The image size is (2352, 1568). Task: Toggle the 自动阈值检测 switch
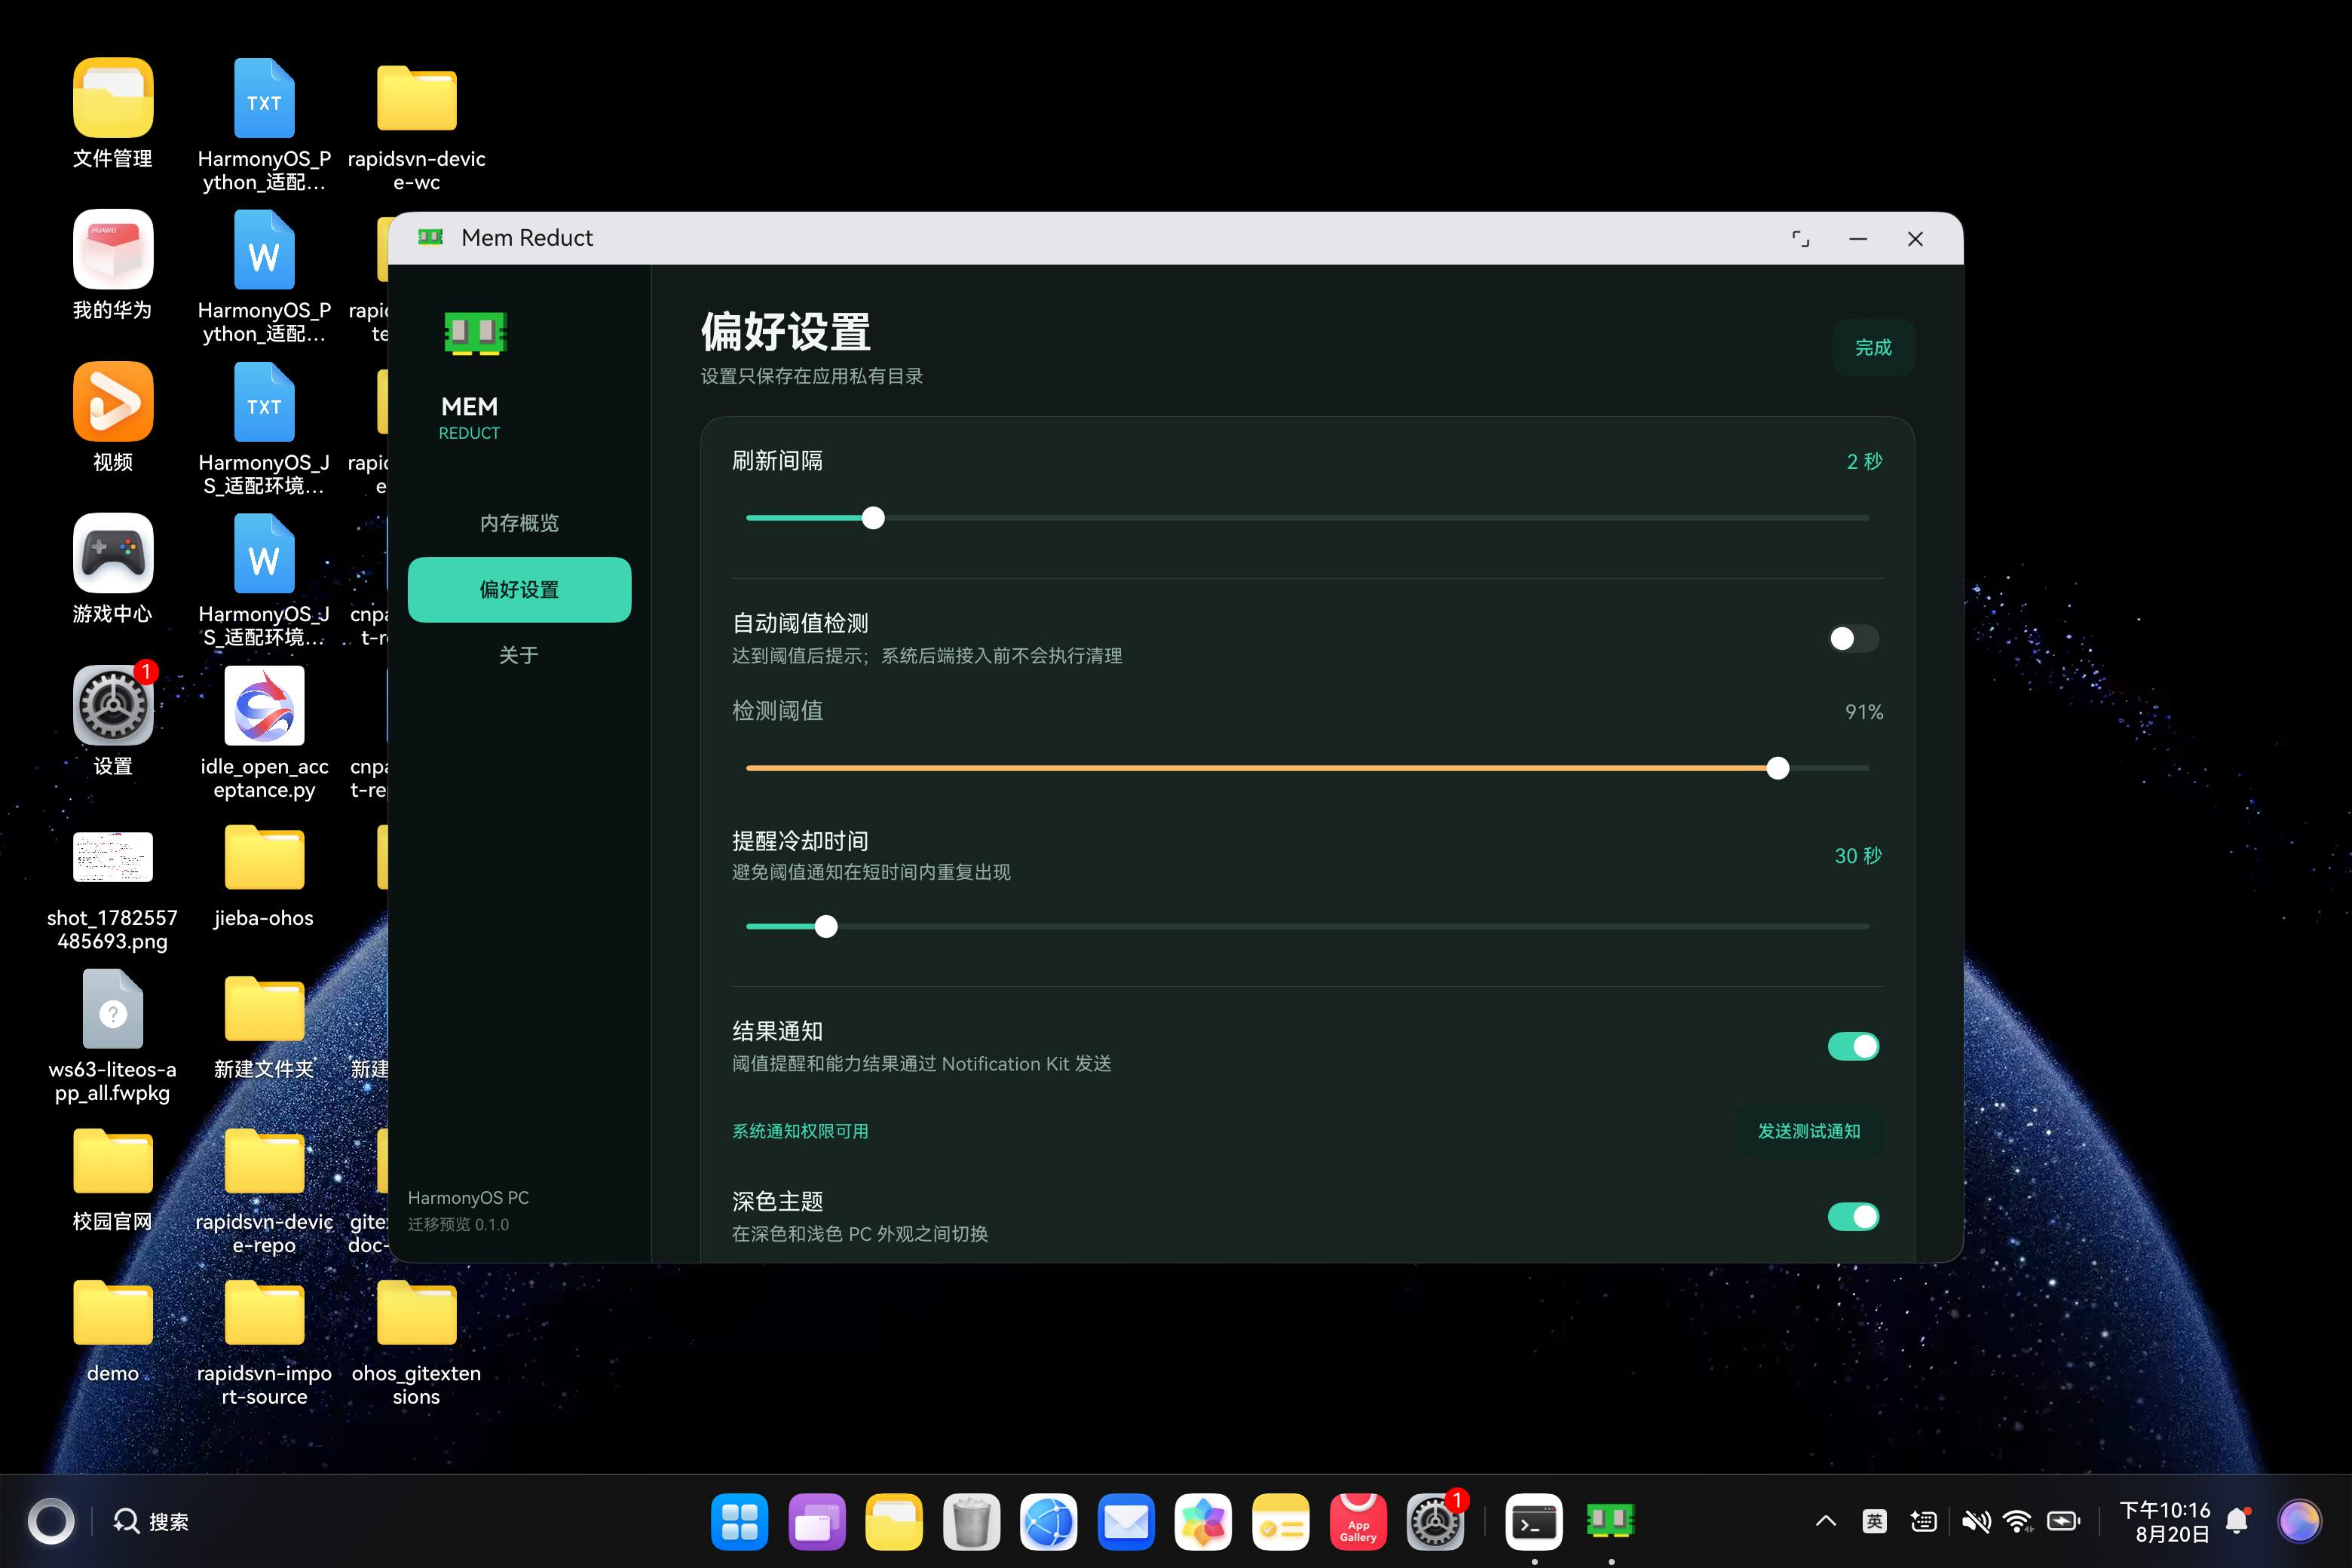tap(1853, 639)
